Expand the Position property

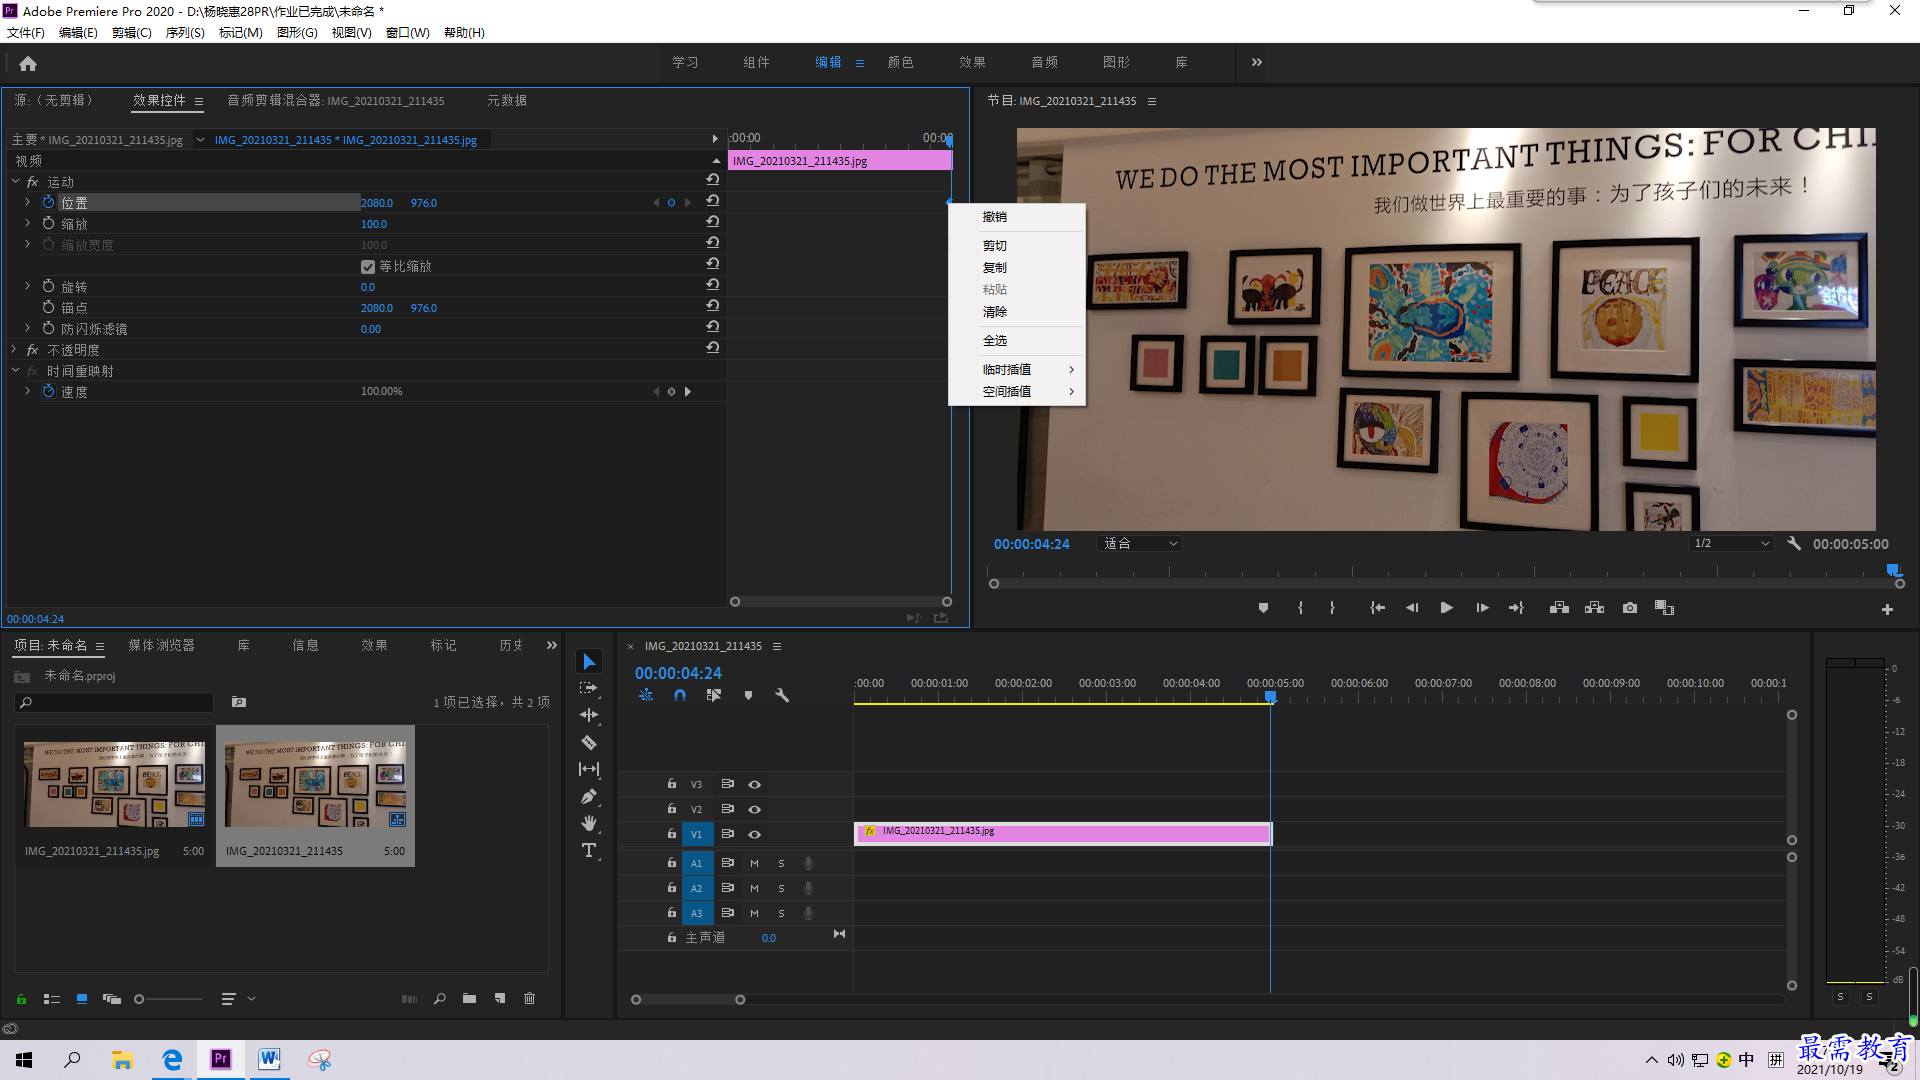pyautogui.click(x=27, y=202)
